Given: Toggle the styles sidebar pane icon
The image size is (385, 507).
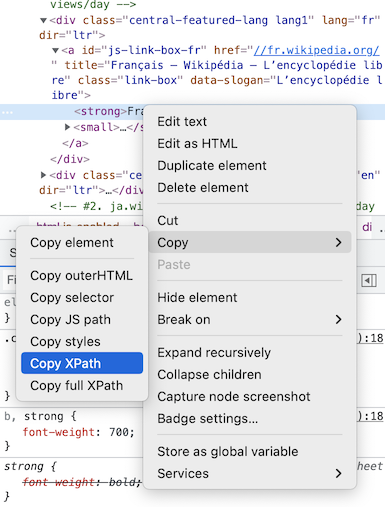Looking at the screenshot, I should (x=369, y=280).
